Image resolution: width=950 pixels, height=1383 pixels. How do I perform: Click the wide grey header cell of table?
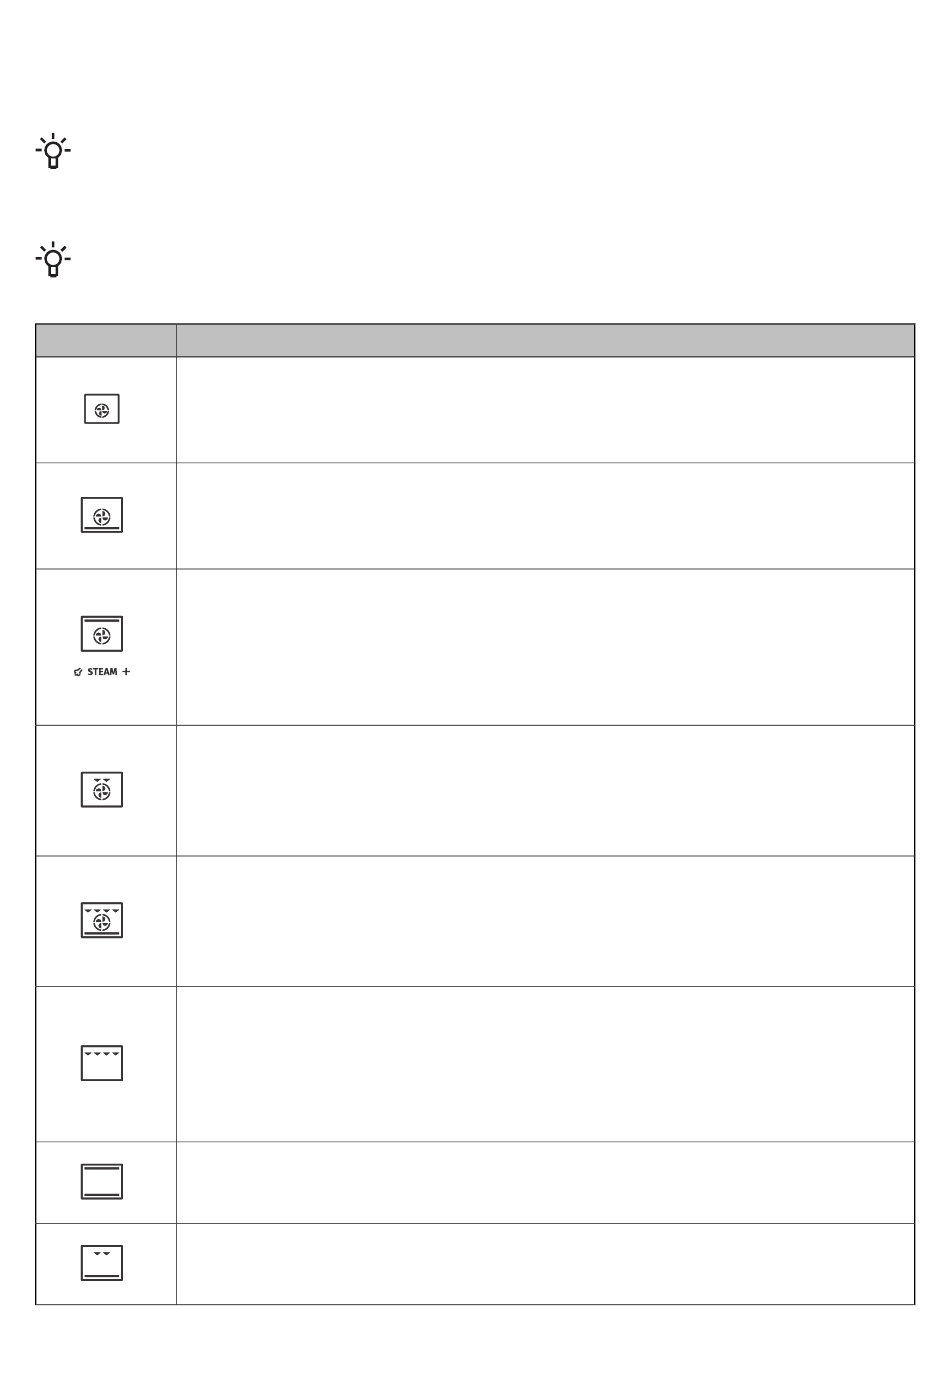tap(545, 340)
